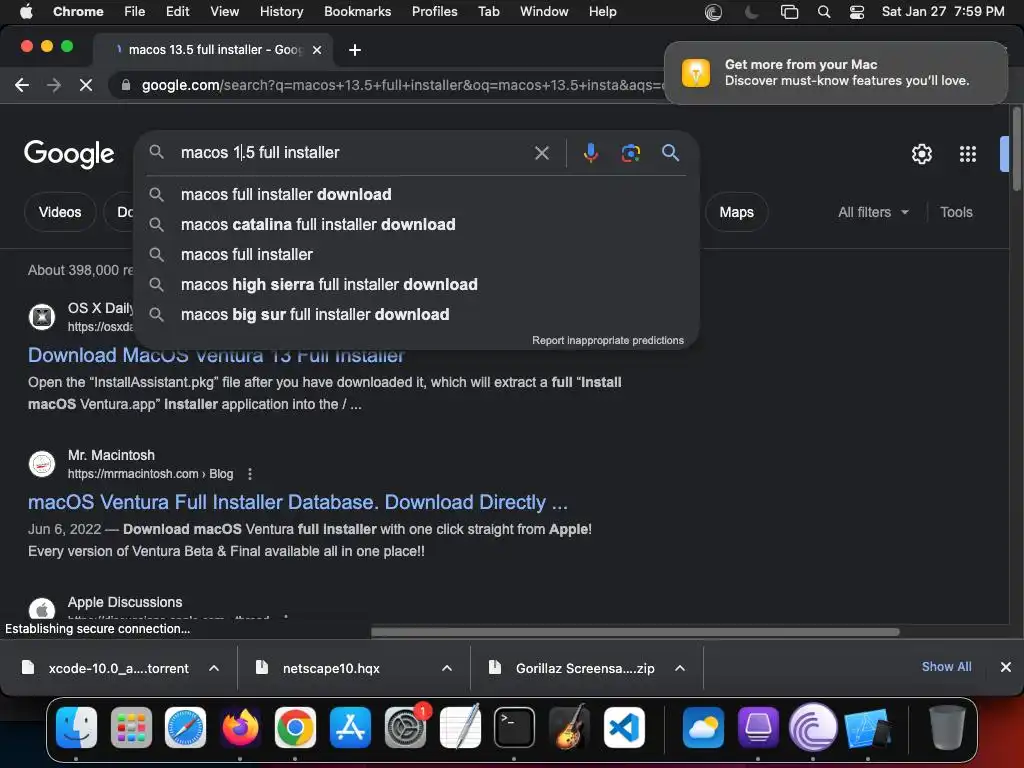The height and width of the screenshot is (768, 1024).
Task: Open the History menu
Action: [281, 12]
